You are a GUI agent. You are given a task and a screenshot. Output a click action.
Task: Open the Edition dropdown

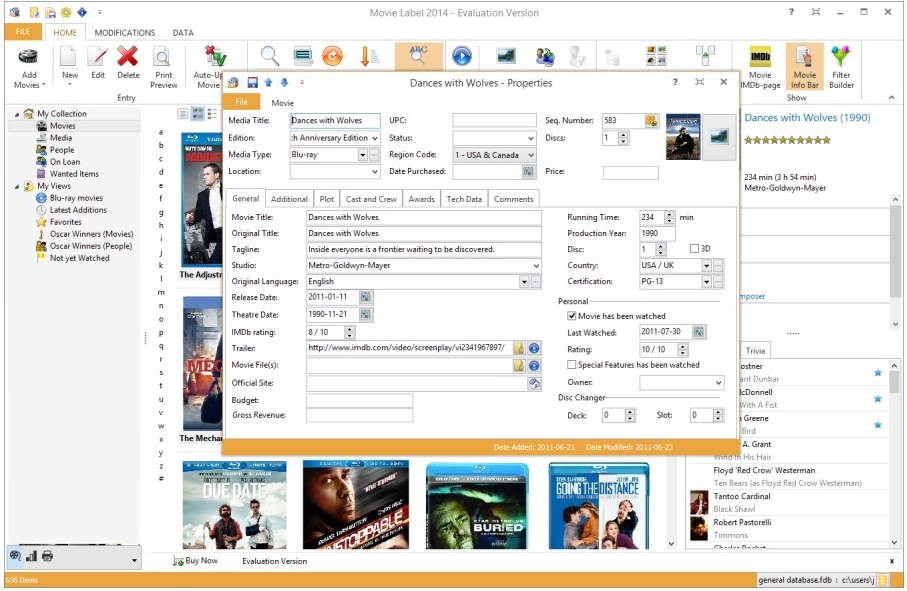tap(375, 138)
